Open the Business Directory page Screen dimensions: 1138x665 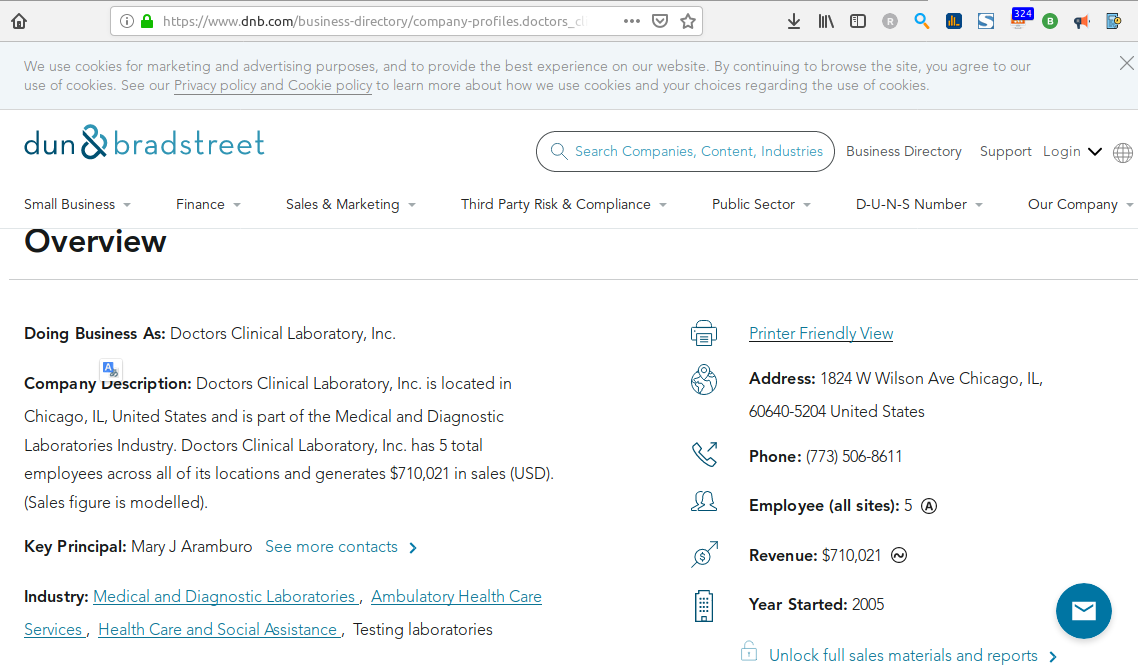click(904, 151)
